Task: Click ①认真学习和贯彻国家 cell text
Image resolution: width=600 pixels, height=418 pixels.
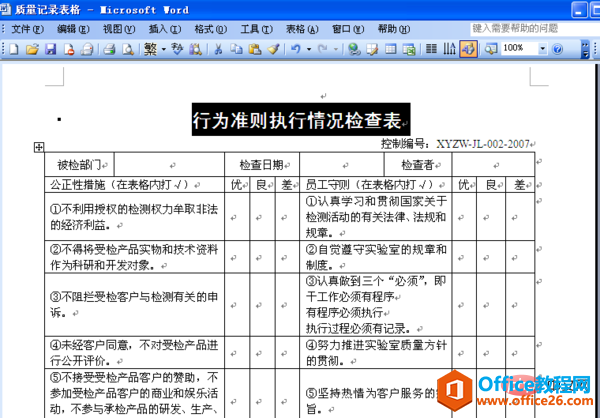Action: coord(376,217)
